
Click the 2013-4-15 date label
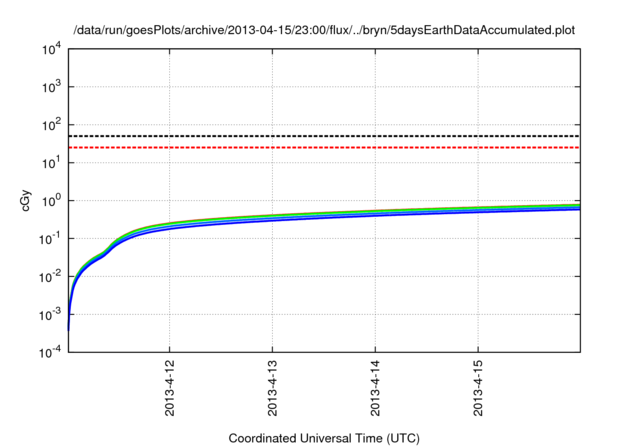(478, 388)
